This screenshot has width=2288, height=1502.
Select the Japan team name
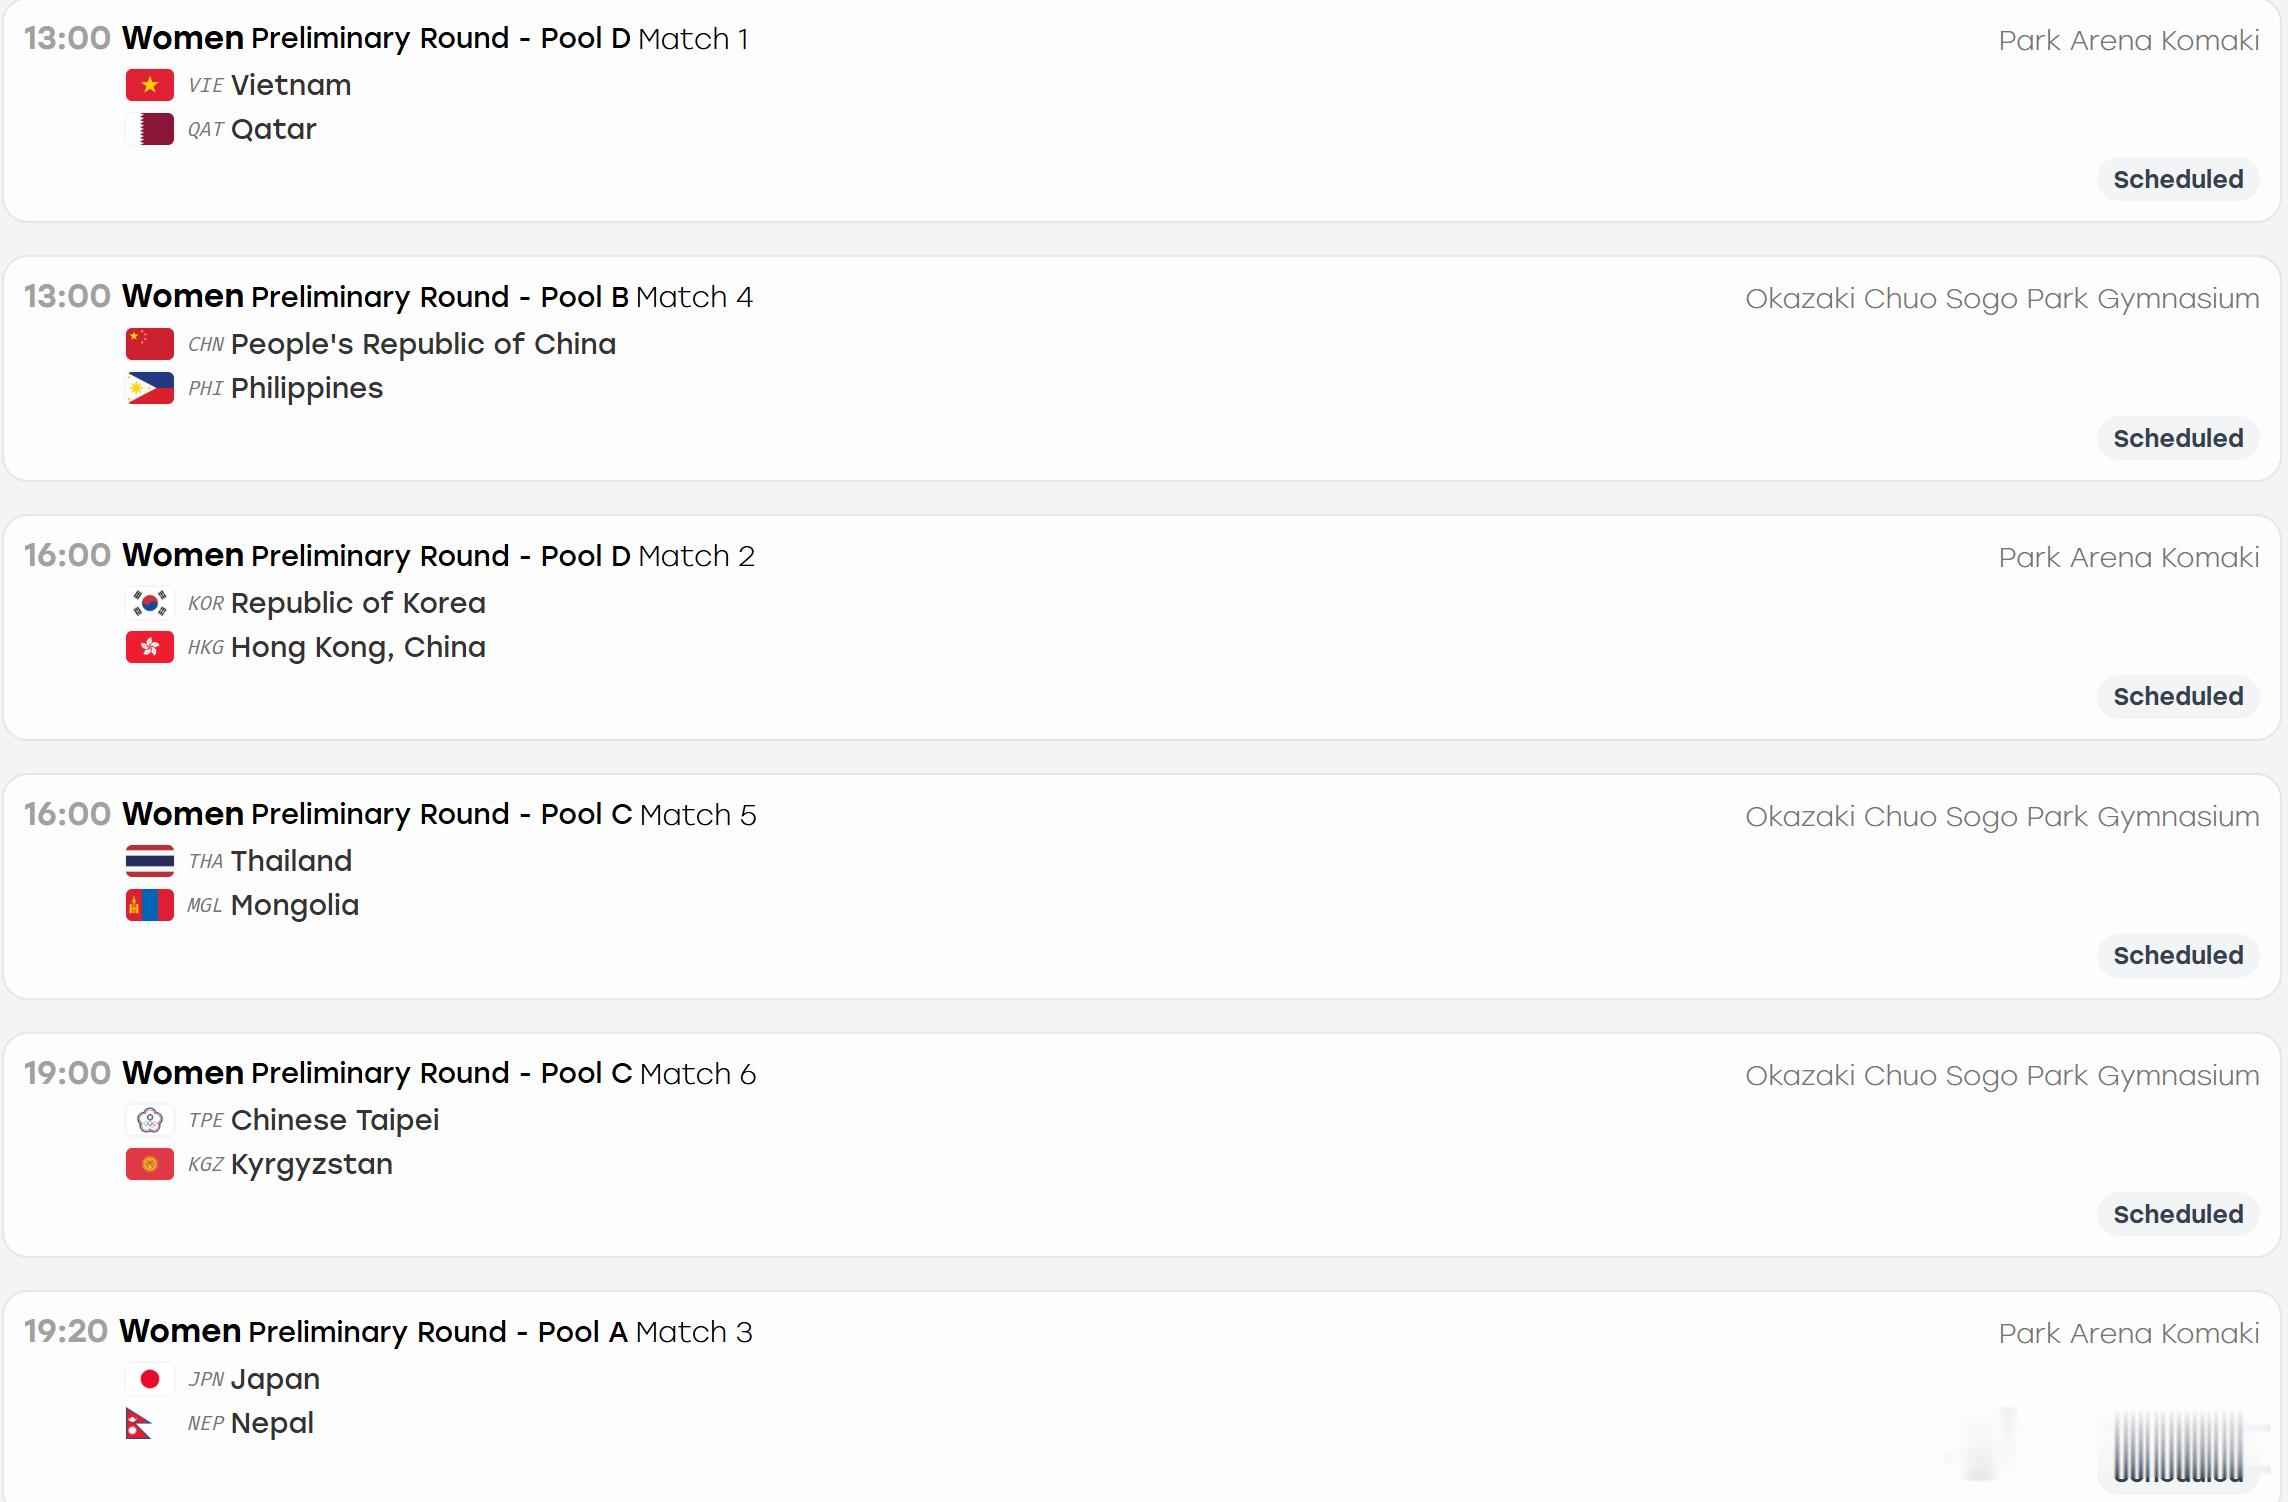click(x=275, y=1379)
